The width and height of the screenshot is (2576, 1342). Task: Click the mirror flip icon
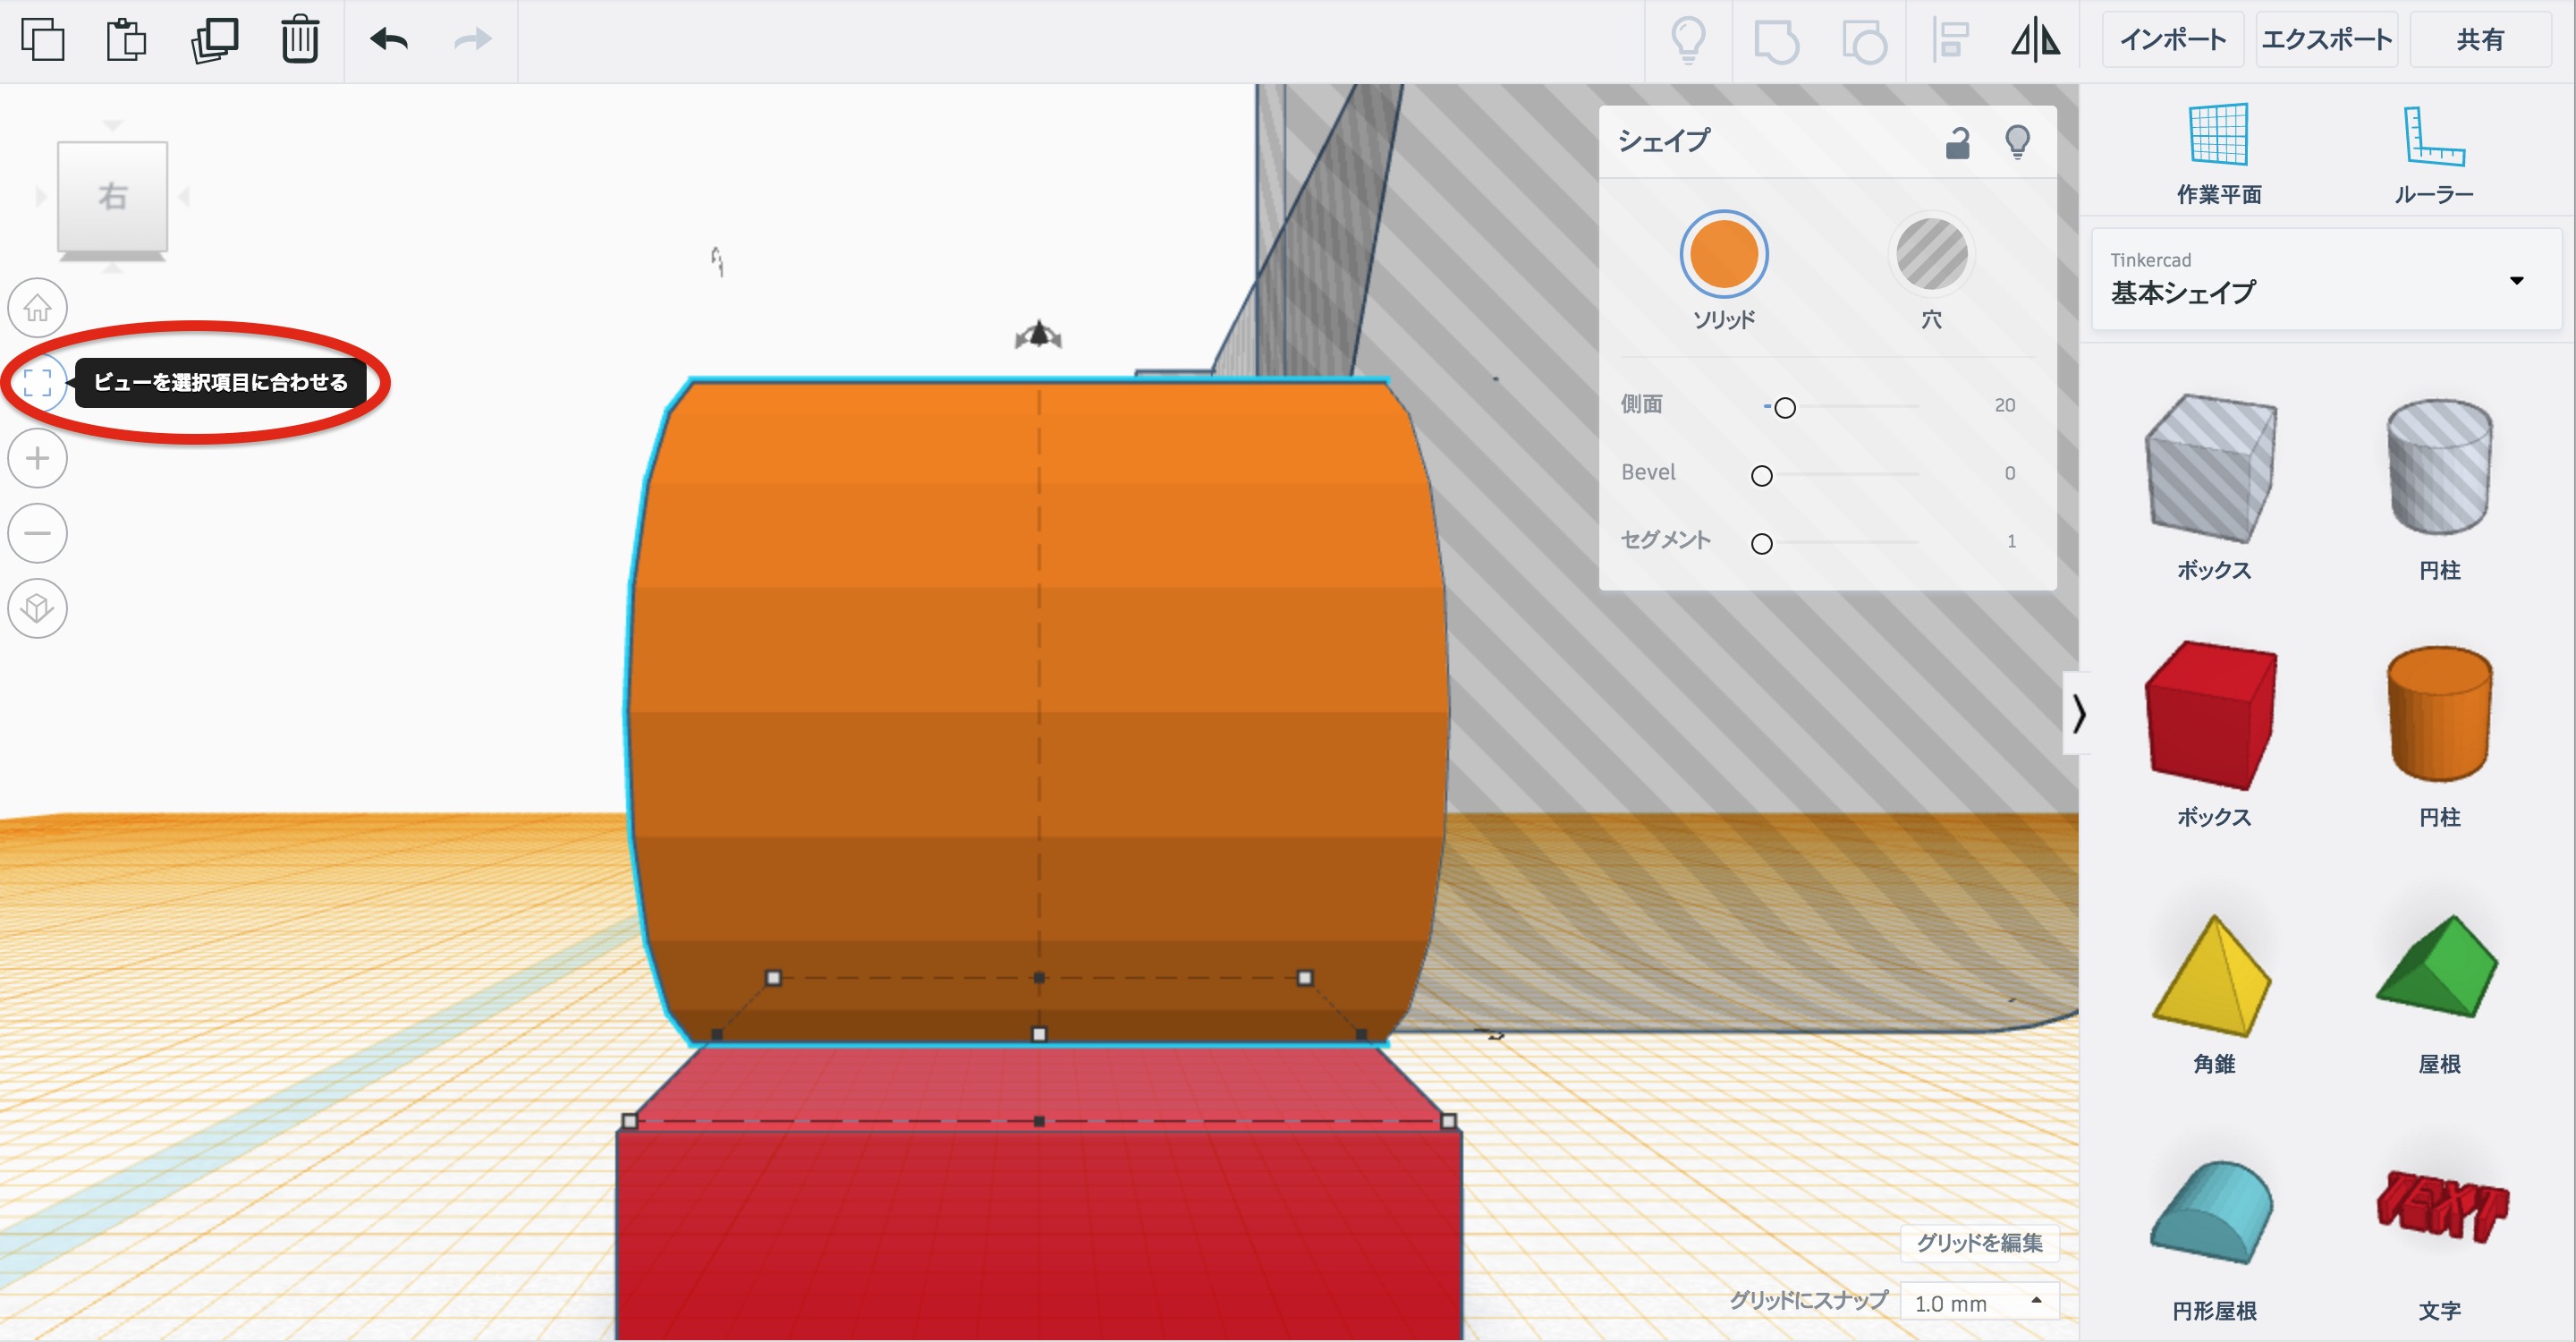click(2035, 40)
